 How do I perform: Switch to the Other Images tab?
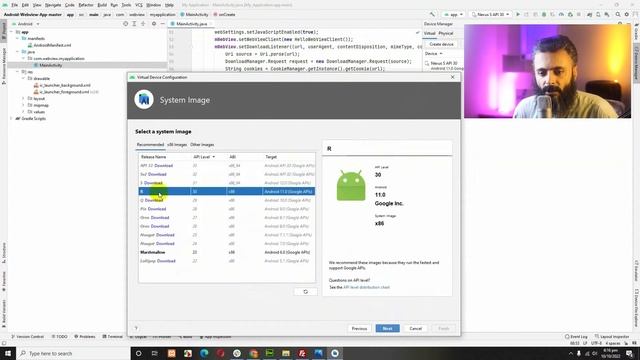pos(202,144)
